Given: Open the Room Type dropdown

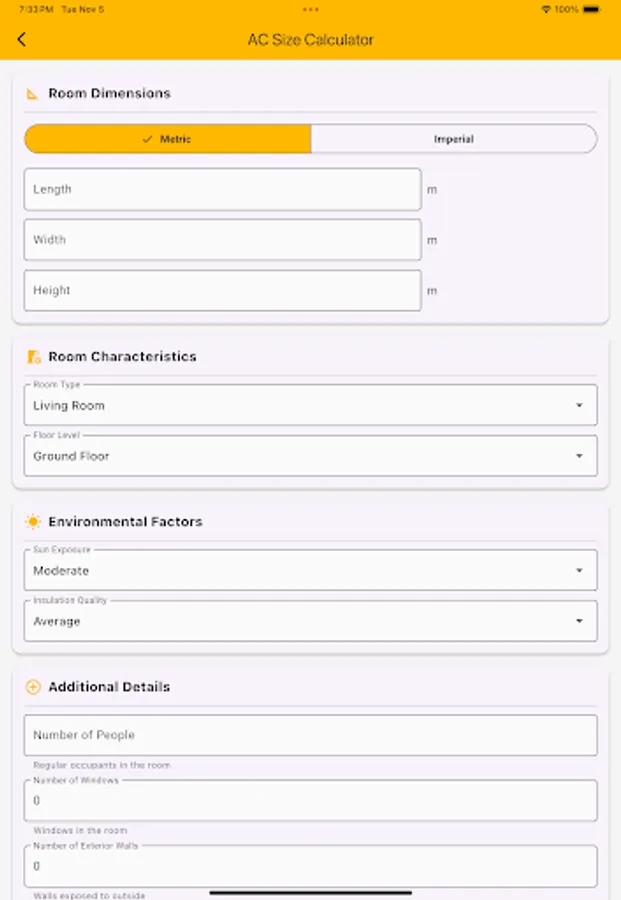Looking at the screenshot, I should click(310, 406).
